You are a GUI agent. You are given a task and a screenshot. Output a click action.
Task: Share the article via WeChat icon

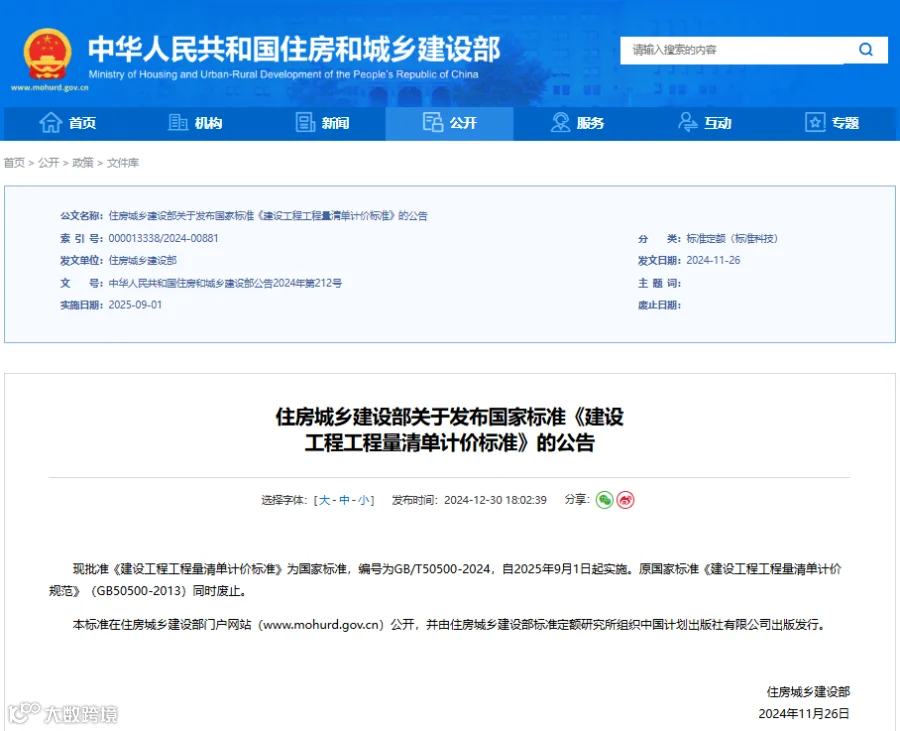point(604,500)
